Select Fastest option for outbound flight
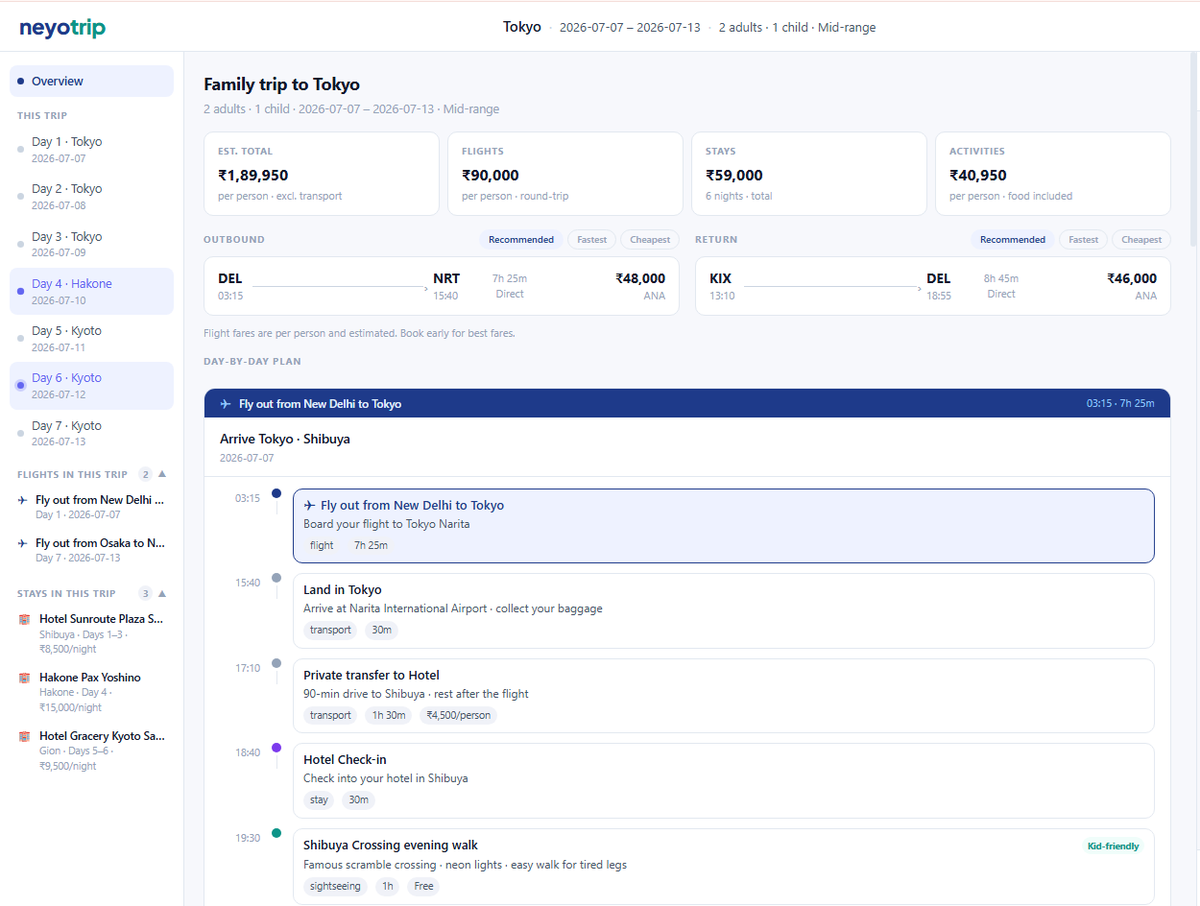This screenshot has width=1200, height=906. click(x=592, y=240)
